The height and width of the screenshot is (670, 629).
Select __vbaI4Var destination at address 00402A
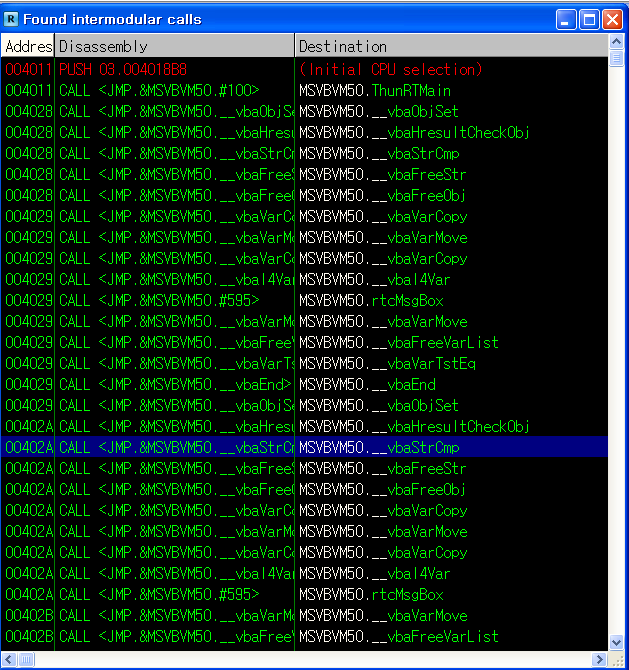coord(374,573)
